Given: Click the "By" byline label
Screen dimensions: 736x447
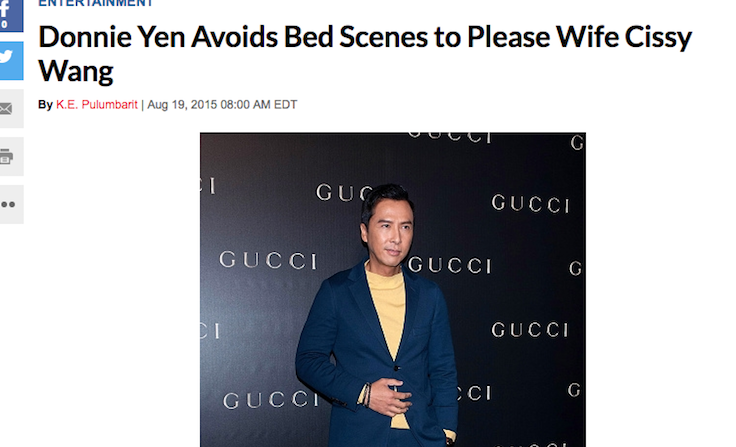Looking at the screenshot, I should tap(45, 104).
